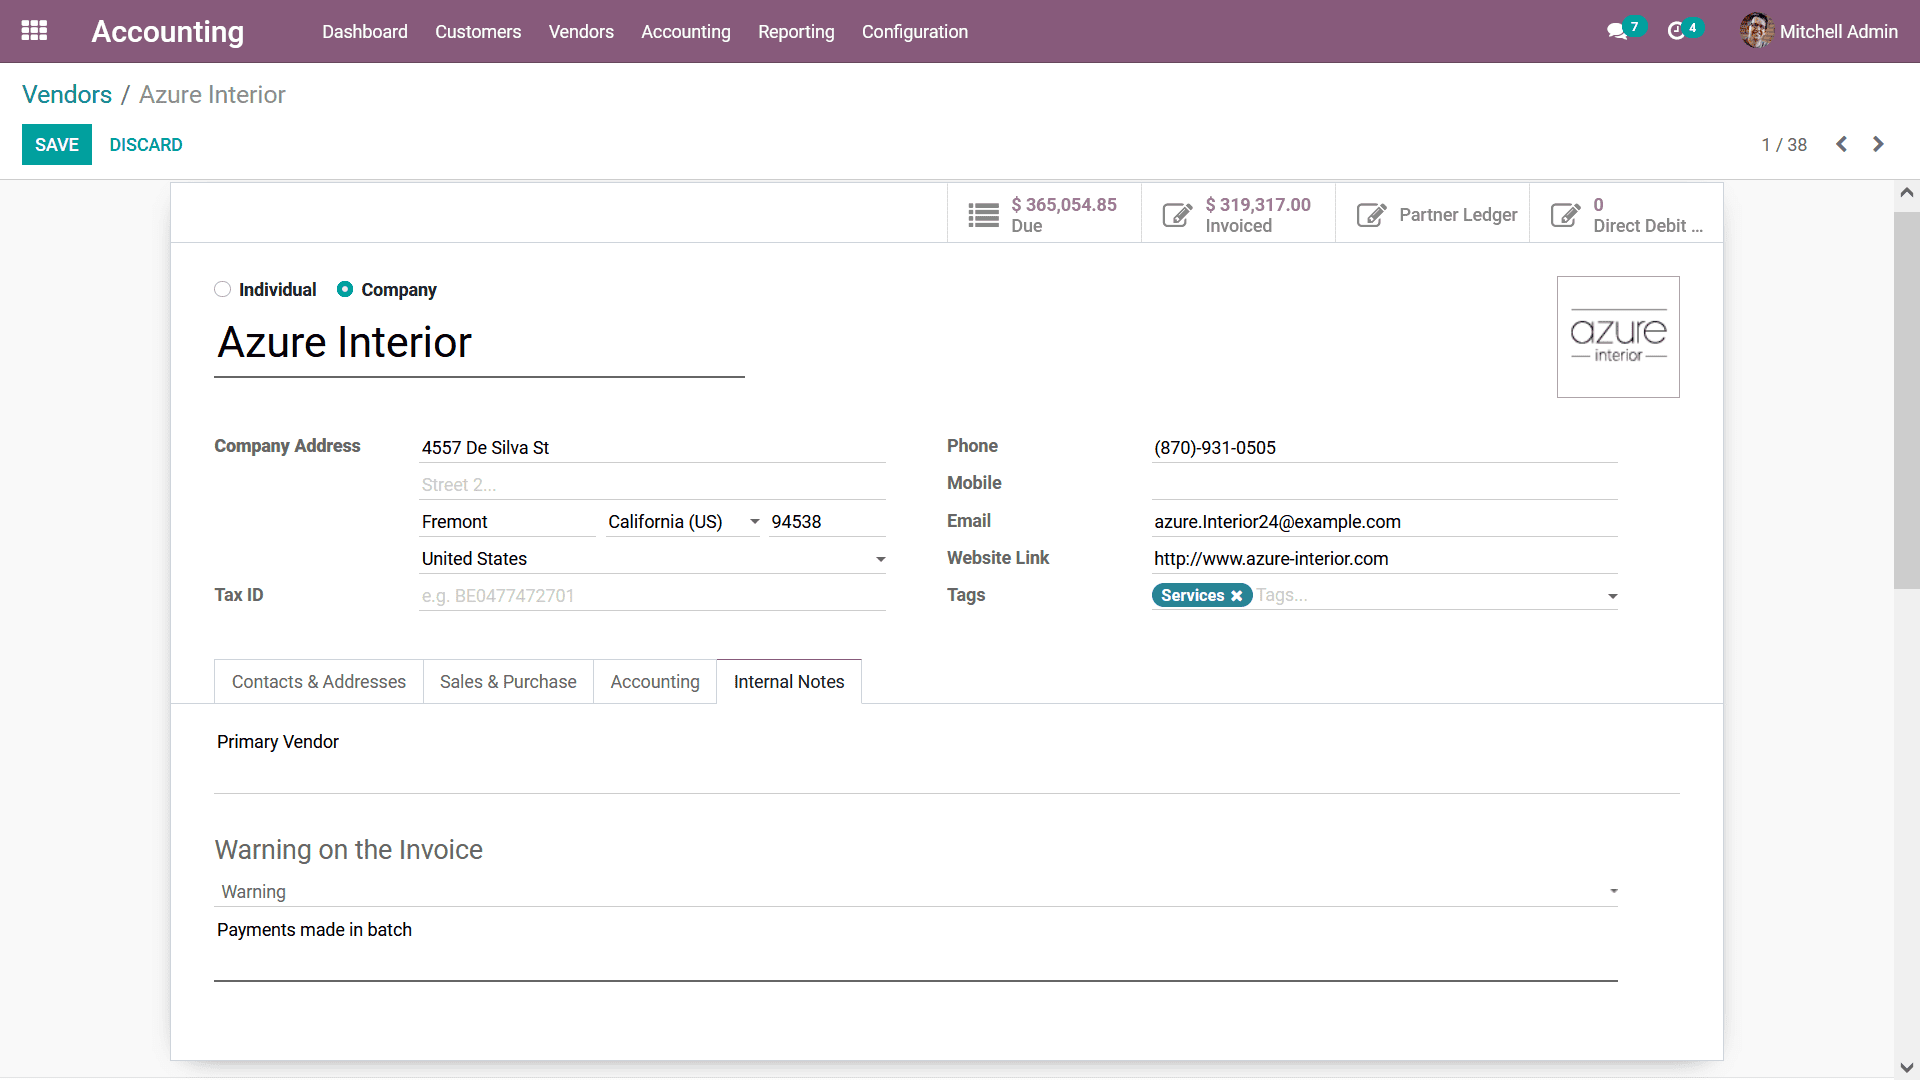1920x1080 pixels.
Task: Open the $365,054.85 Due stat button
Action: (x=1044, y=214)
